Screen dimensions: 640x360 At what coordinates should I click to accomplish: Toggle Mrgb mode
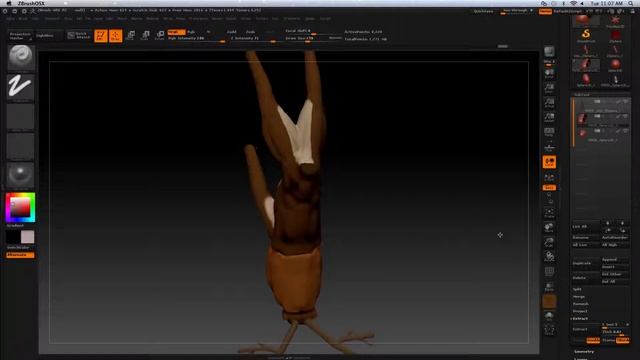coord(176,32)
